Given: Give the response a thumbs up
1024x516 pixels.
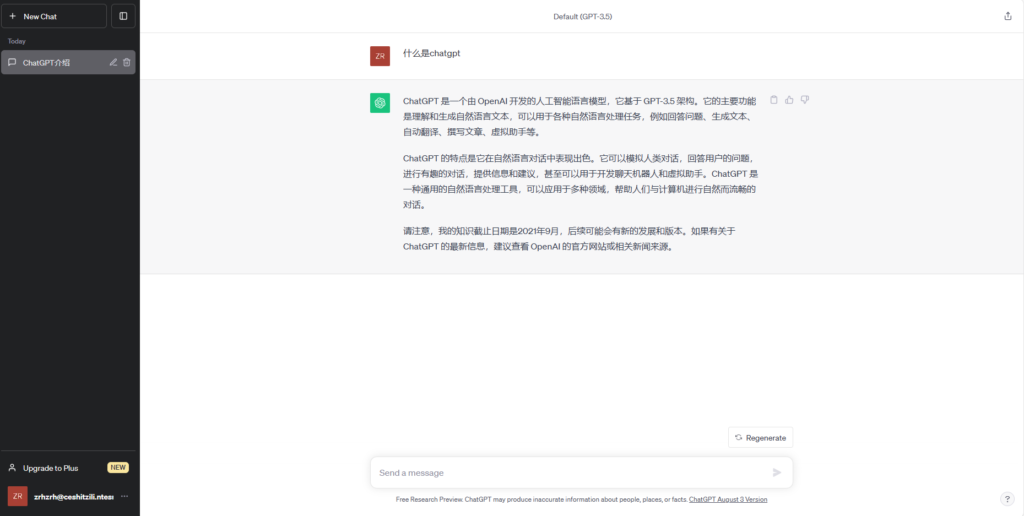Looking at the screenshot, I should 789,100.
